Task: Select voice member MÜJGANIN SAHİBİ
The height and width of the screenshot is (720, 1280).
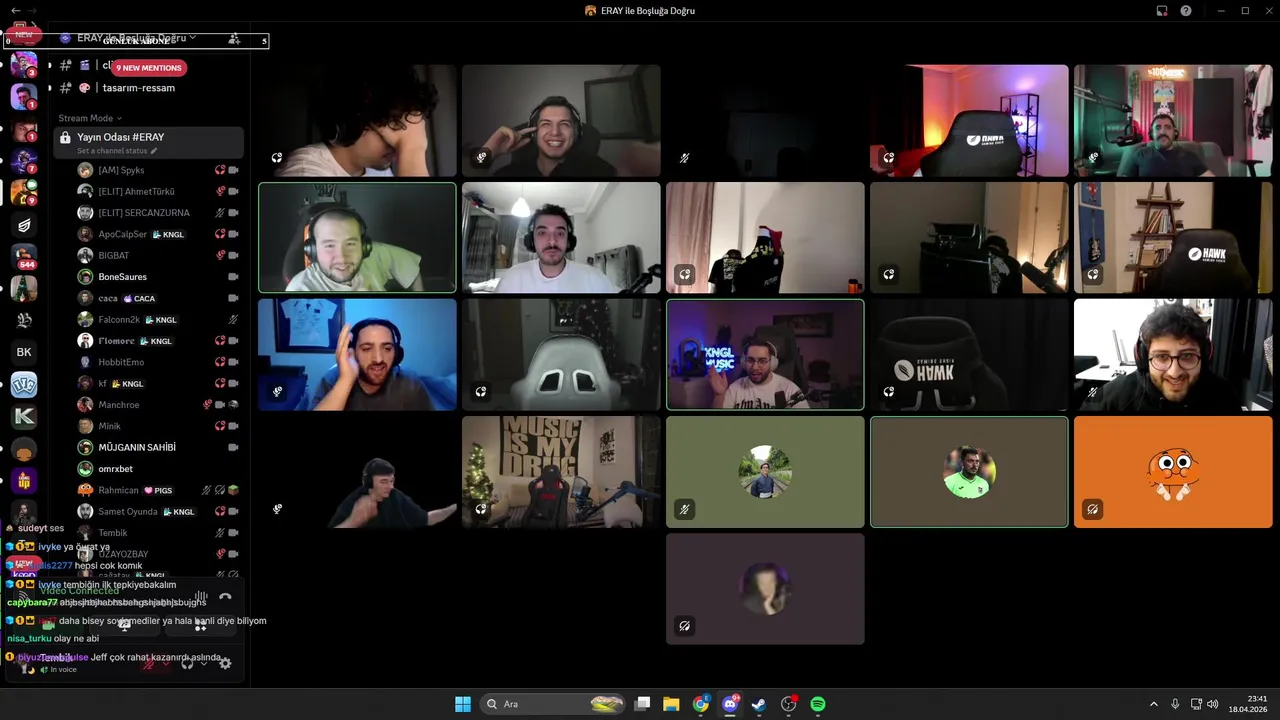Action: coord(158,448)
